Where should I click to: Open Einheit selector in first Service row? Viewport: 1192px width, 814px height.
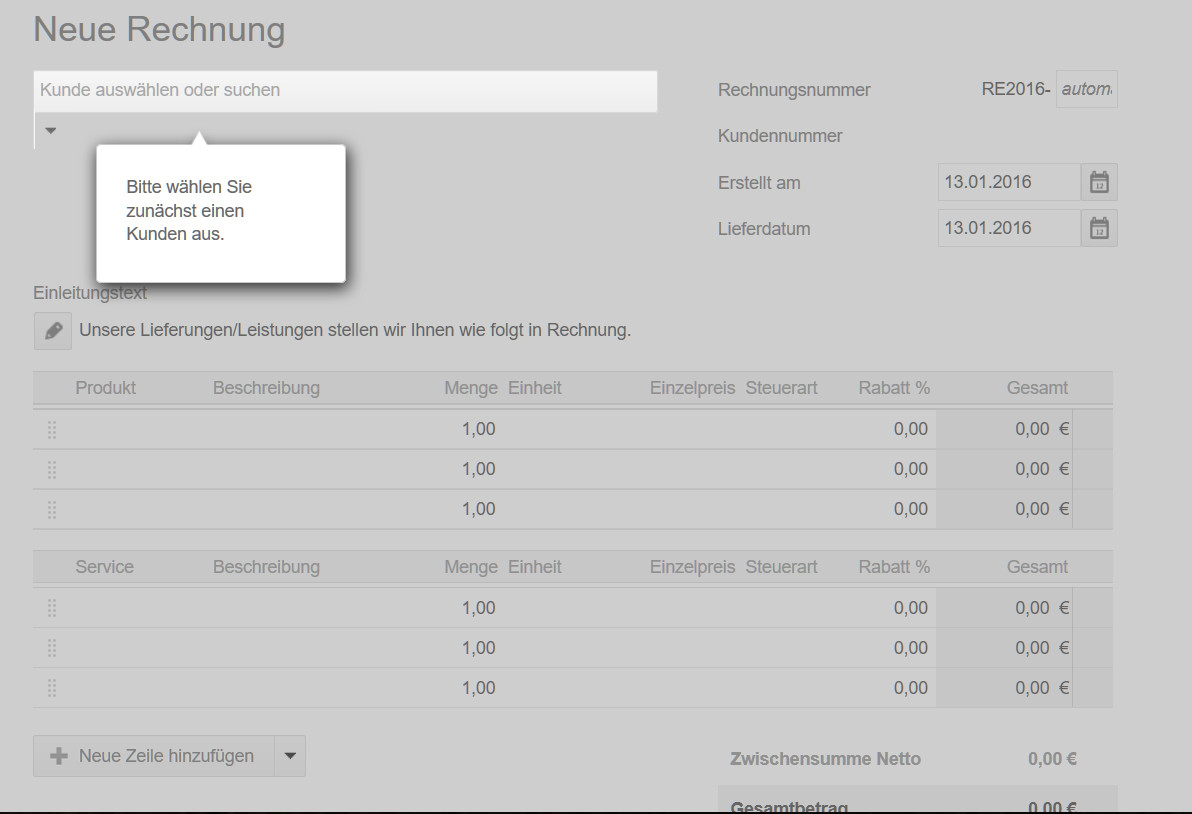click(535, 607)
